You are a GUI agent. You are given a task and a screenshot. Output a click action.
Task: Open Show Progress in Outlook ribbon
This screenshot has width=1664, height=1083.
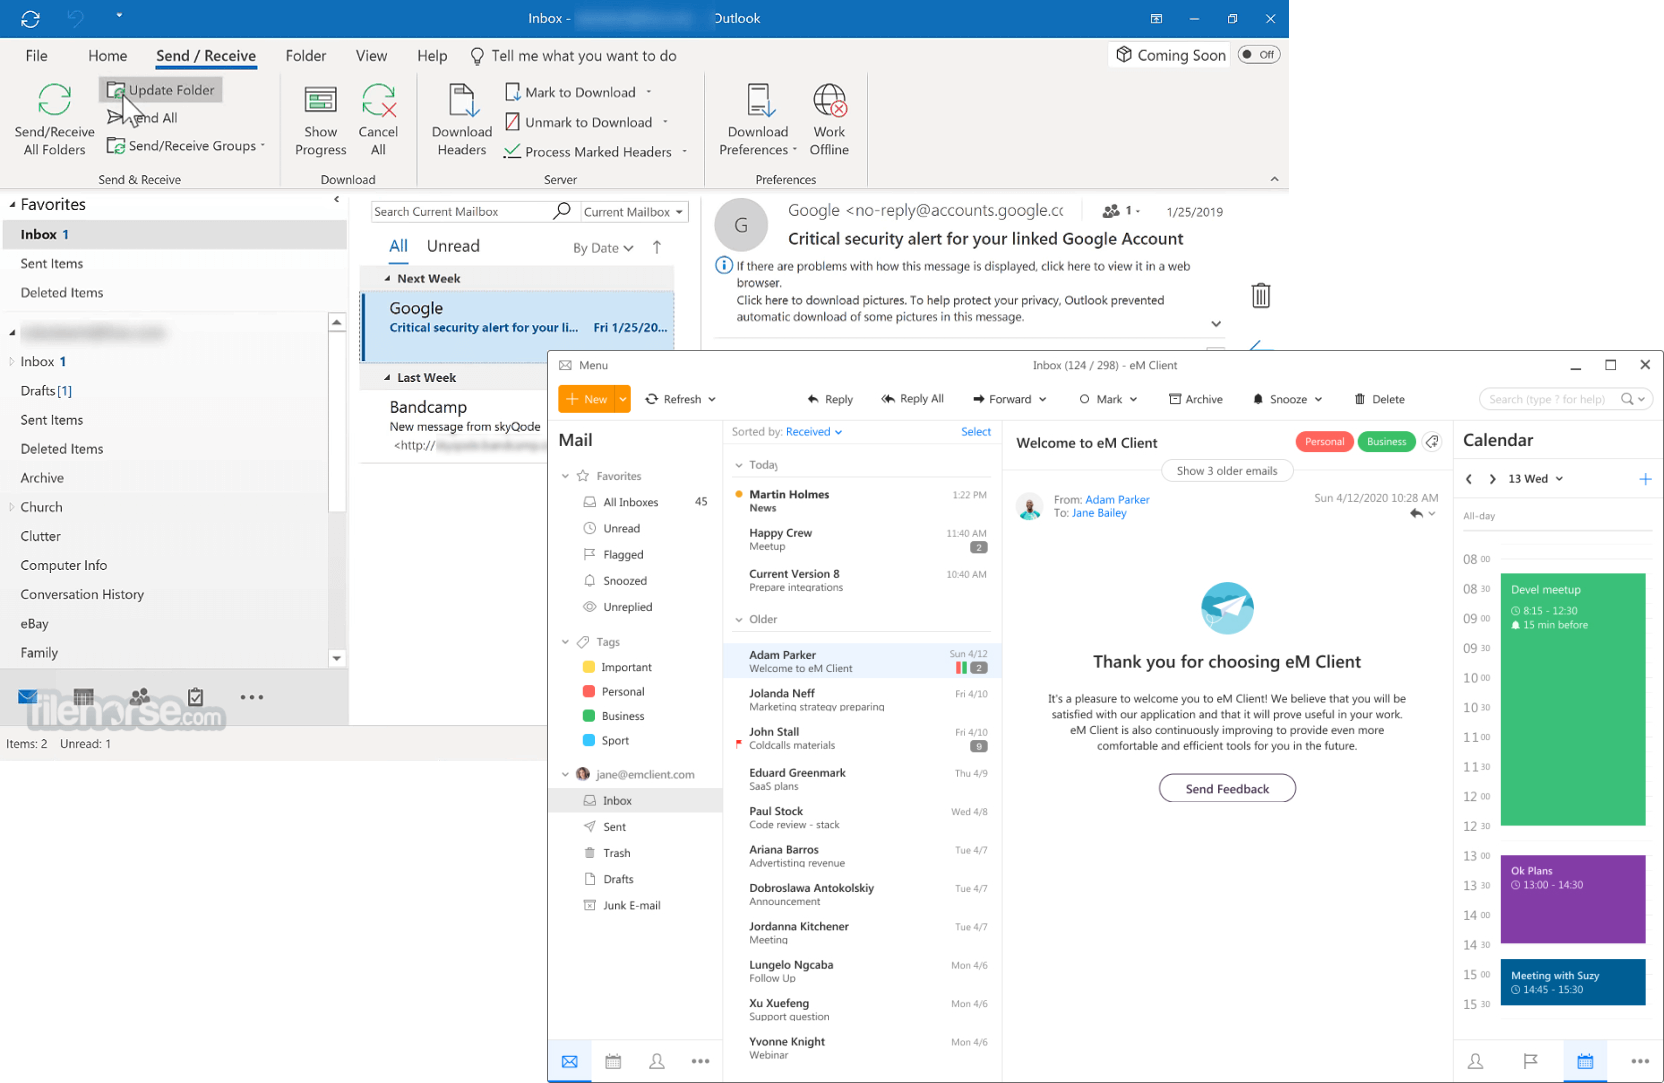coord(320,120)
